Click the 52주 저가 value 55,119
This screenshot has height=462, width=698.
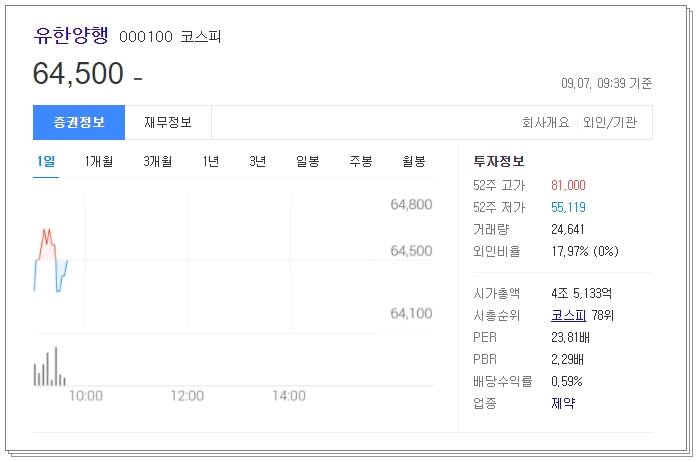pyautogui.click(x=568, y=207)
